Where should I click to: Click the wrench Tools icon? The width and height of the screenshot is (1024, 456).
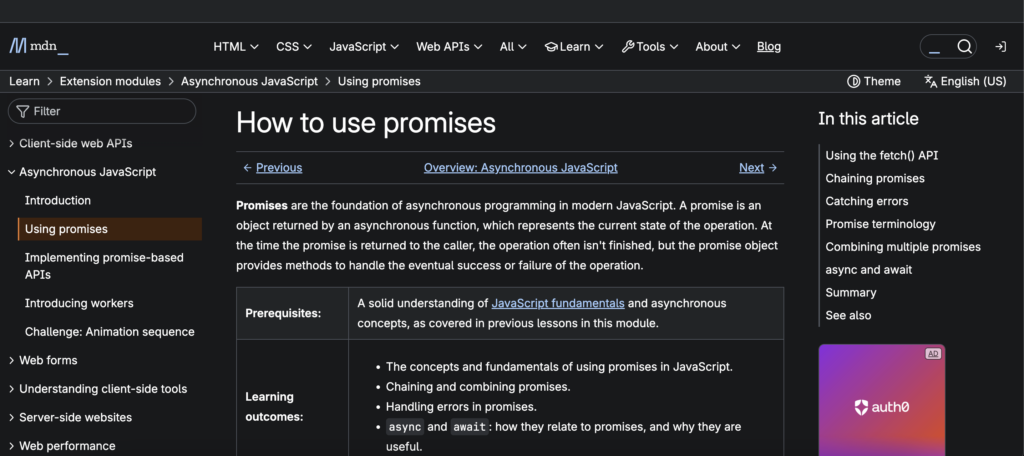[628, 46]
